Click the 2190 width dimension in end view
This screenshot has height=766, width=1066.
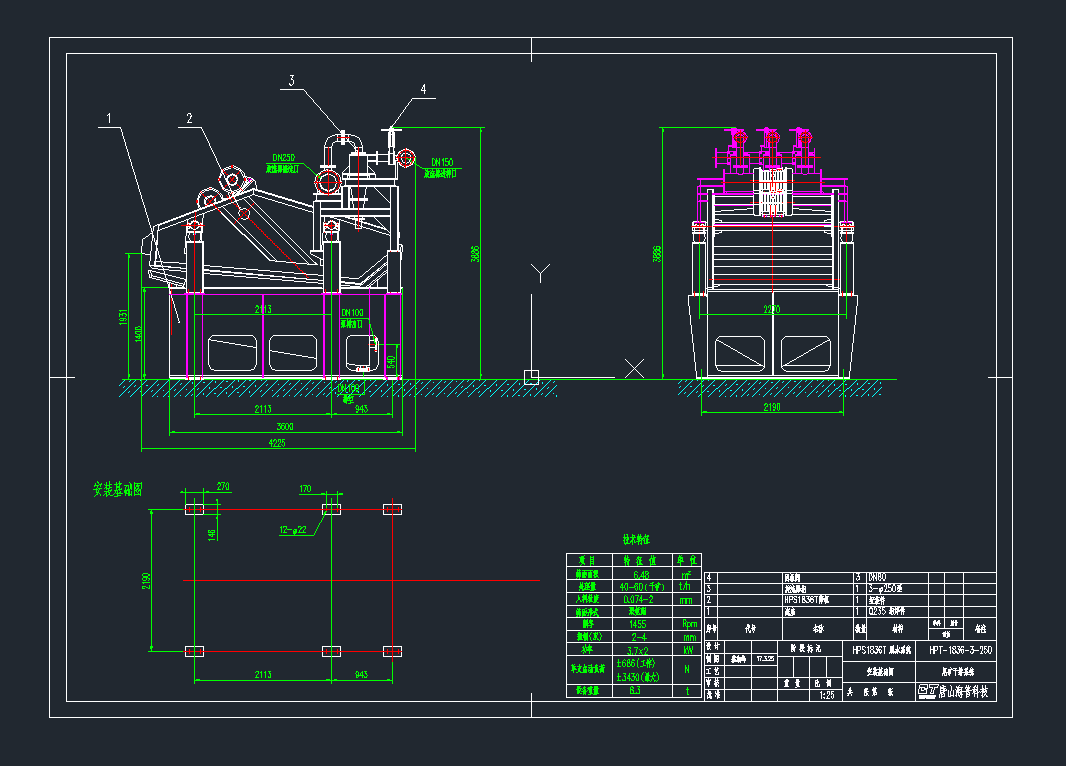coord(769,410)
